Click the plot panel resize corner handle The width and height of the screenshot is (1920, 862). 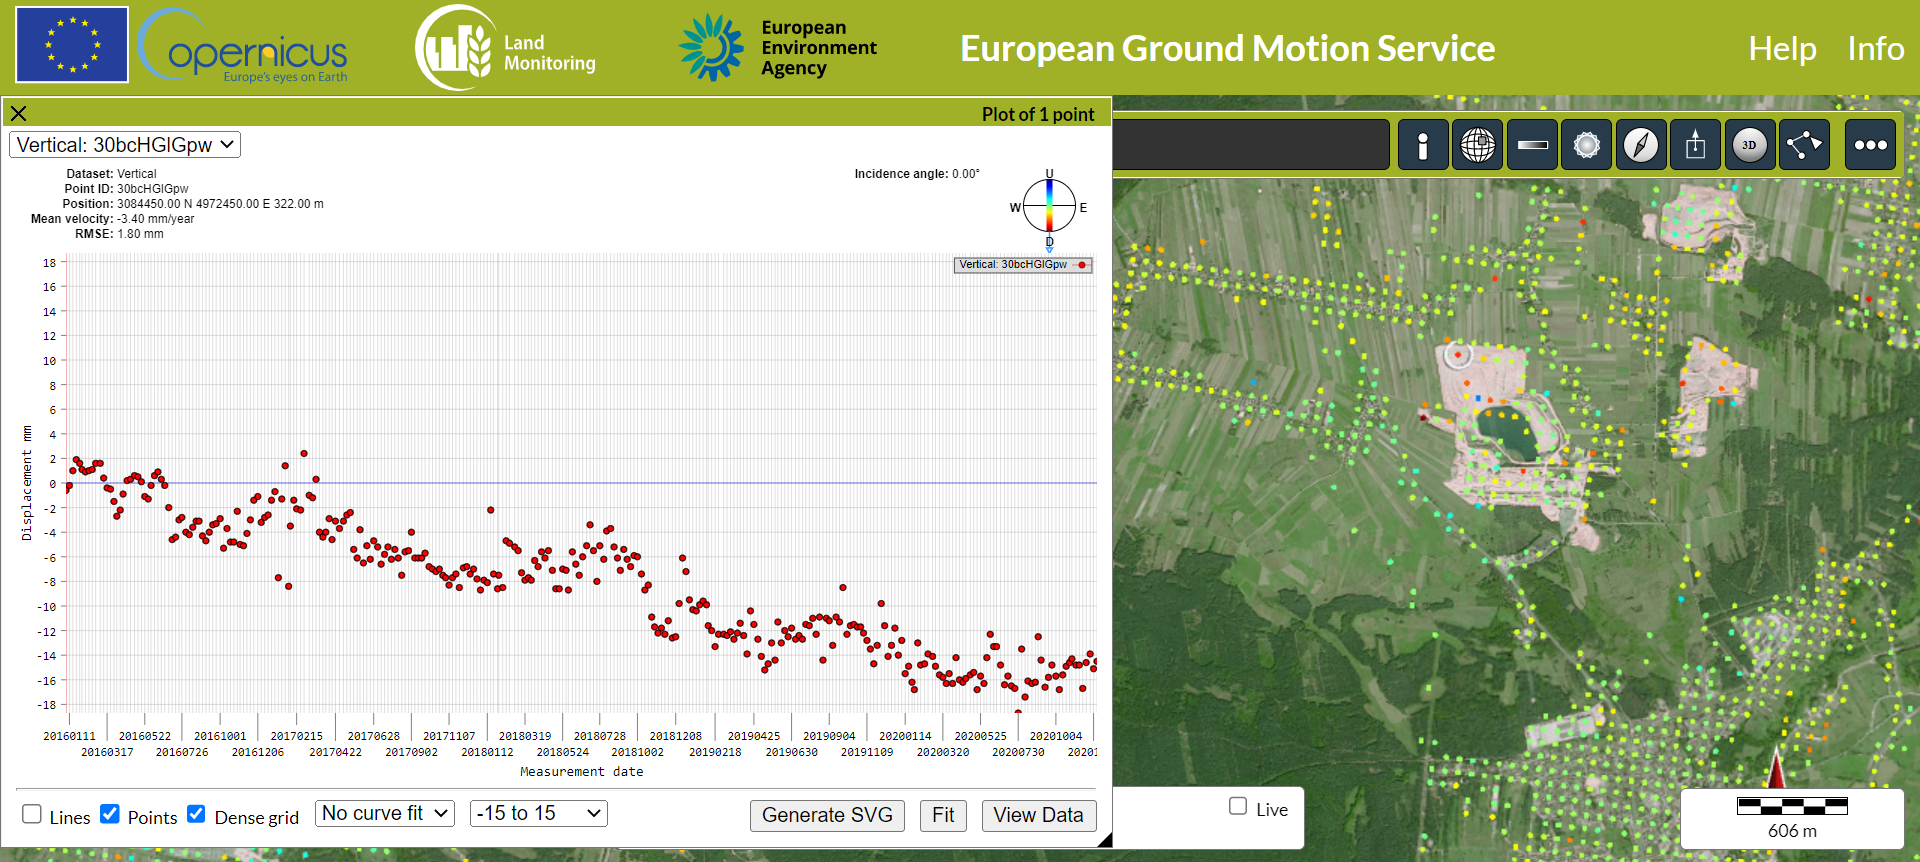click(1104, 840)
